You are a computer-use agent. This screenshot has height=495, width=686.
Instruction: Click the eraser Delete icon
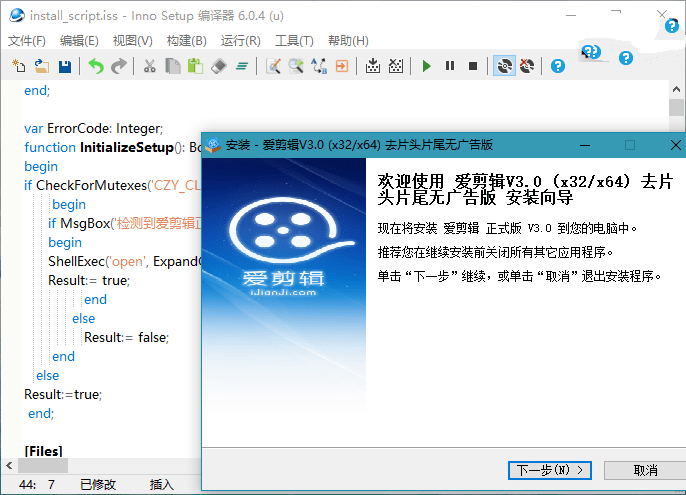[x=220, y=66]
